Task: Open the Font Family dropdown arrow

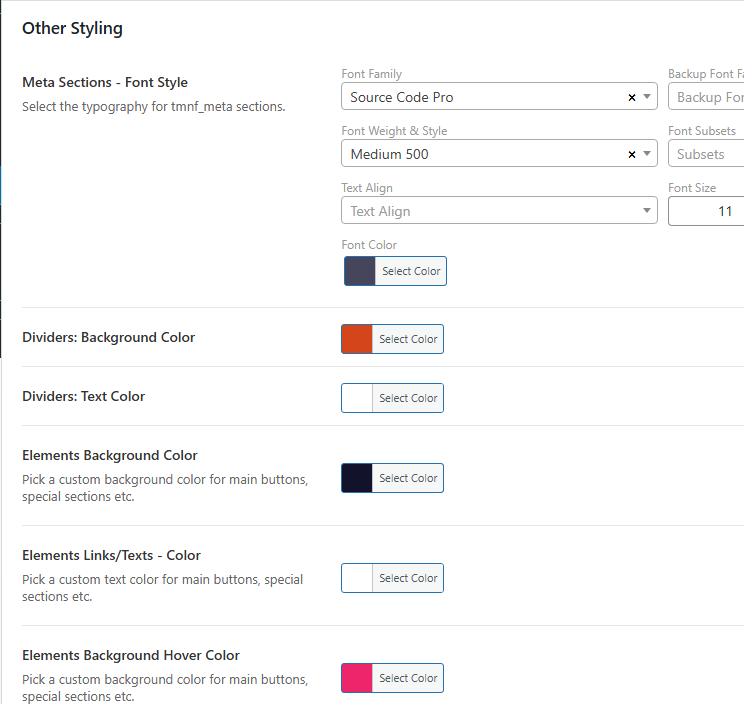Action: [x=648, y=98]
